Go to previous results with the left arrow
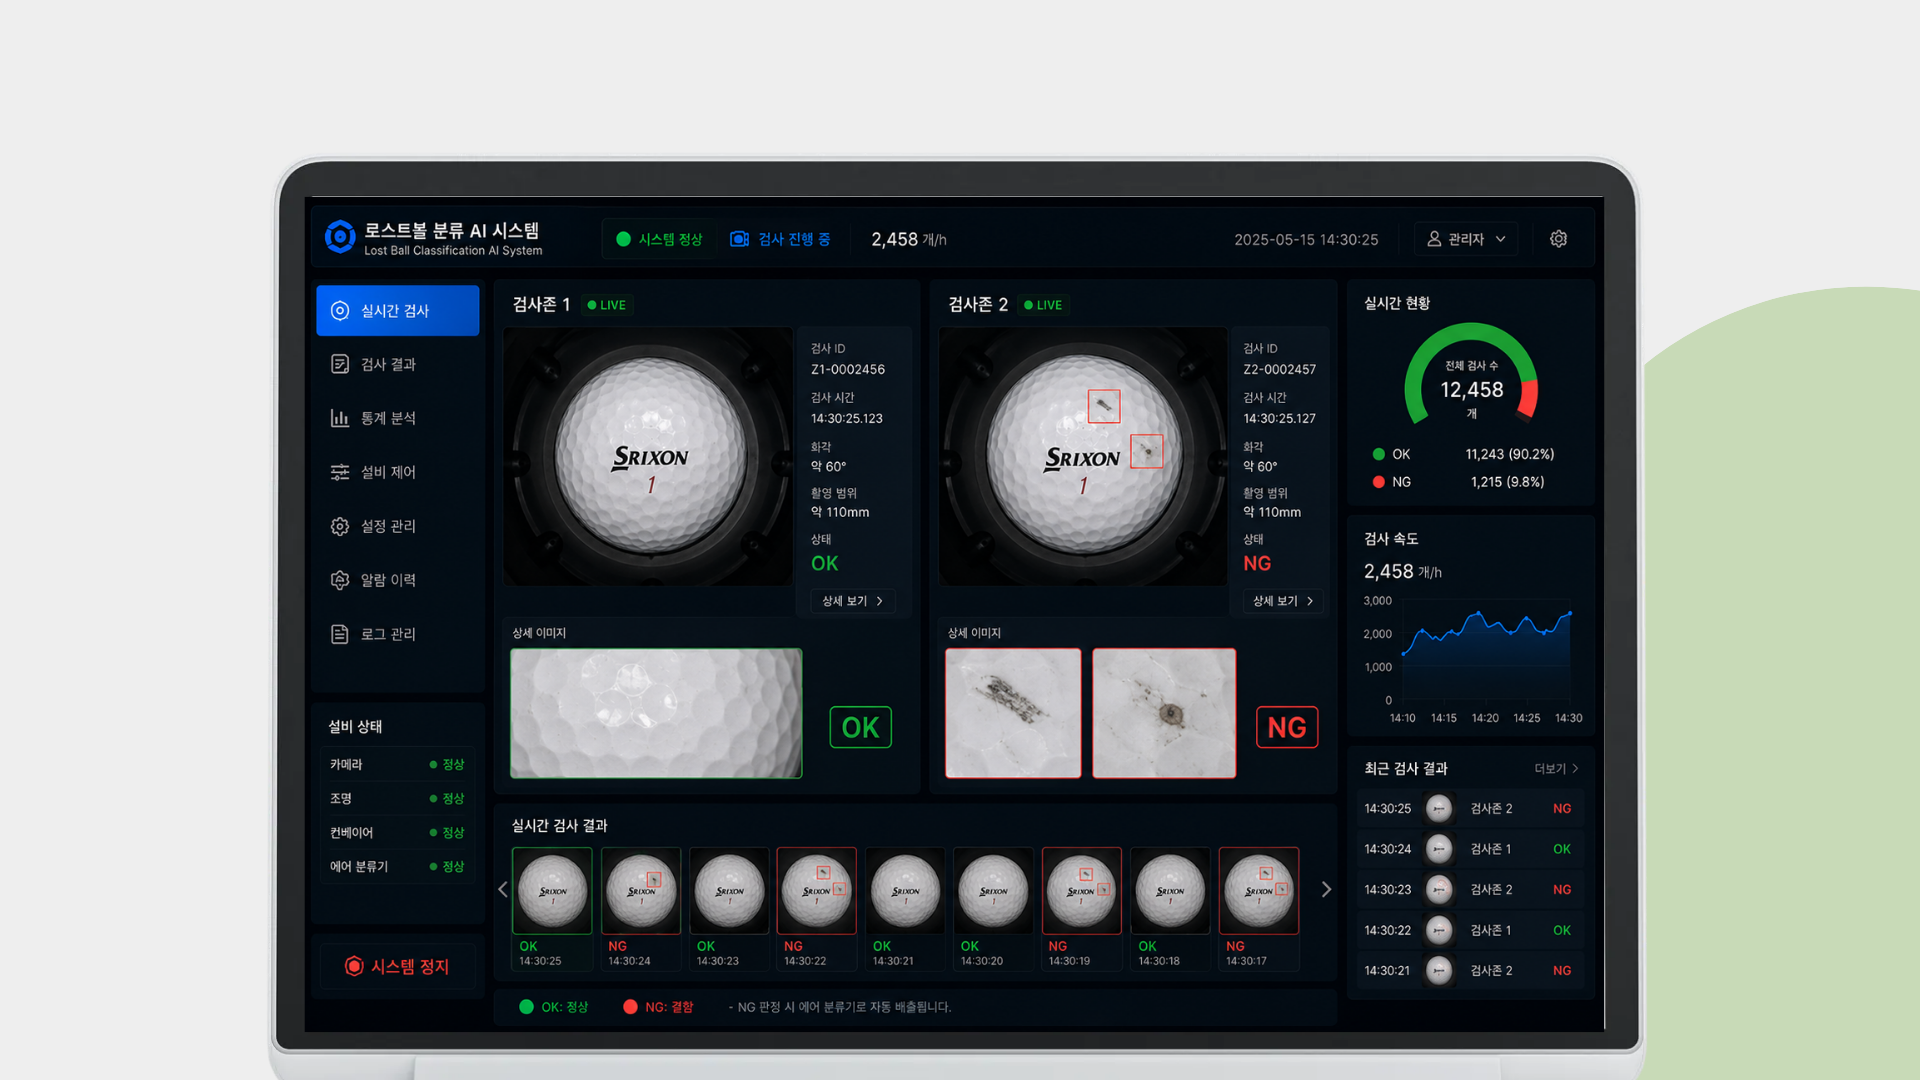 tap(503, 889)
